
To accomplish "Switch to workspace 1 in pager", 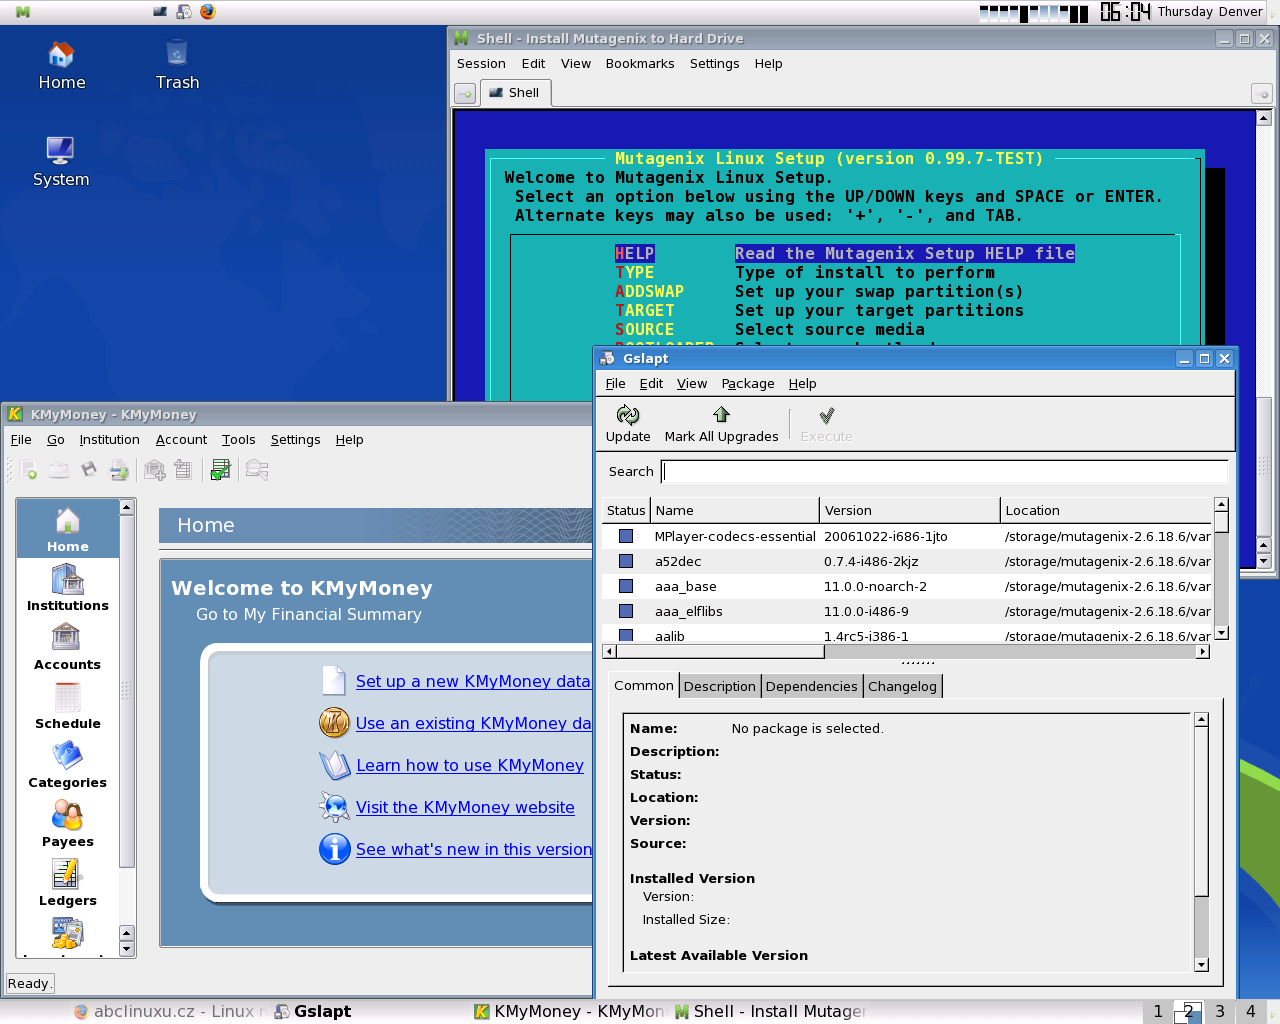I will click(1158, 1012).
